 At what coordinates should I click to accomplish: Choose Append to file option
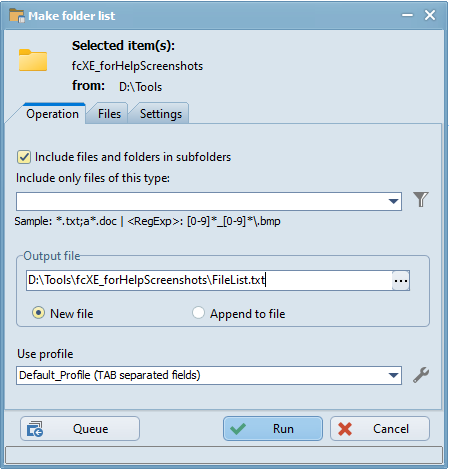198,313
